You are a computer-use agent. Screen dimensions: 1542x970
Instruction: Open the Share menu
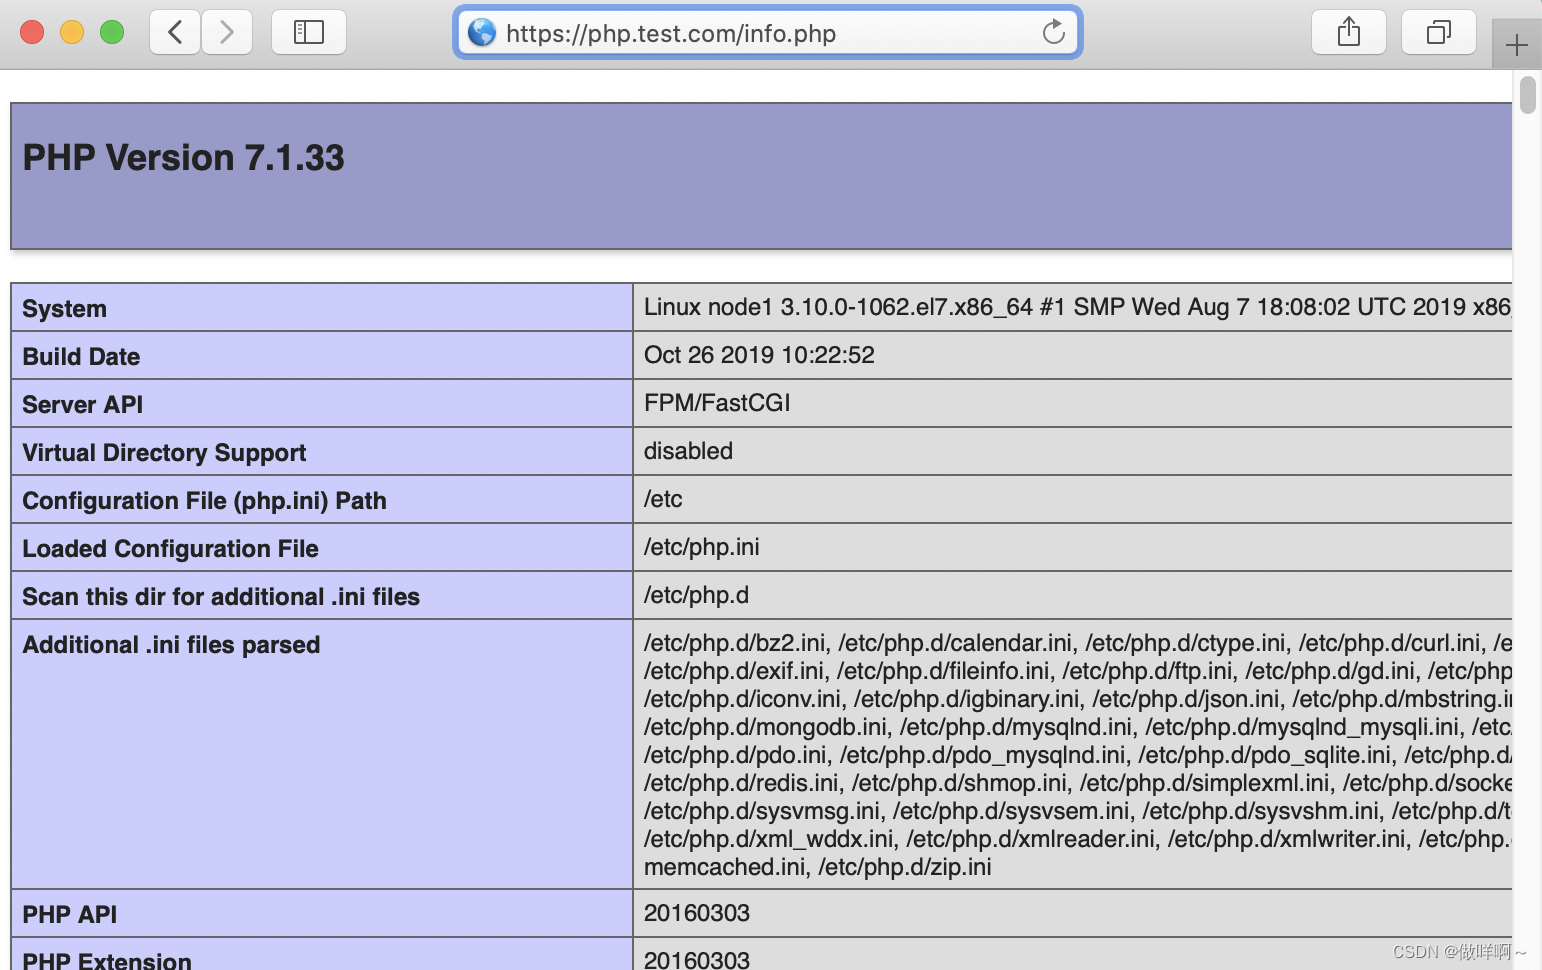(1349, 32)
